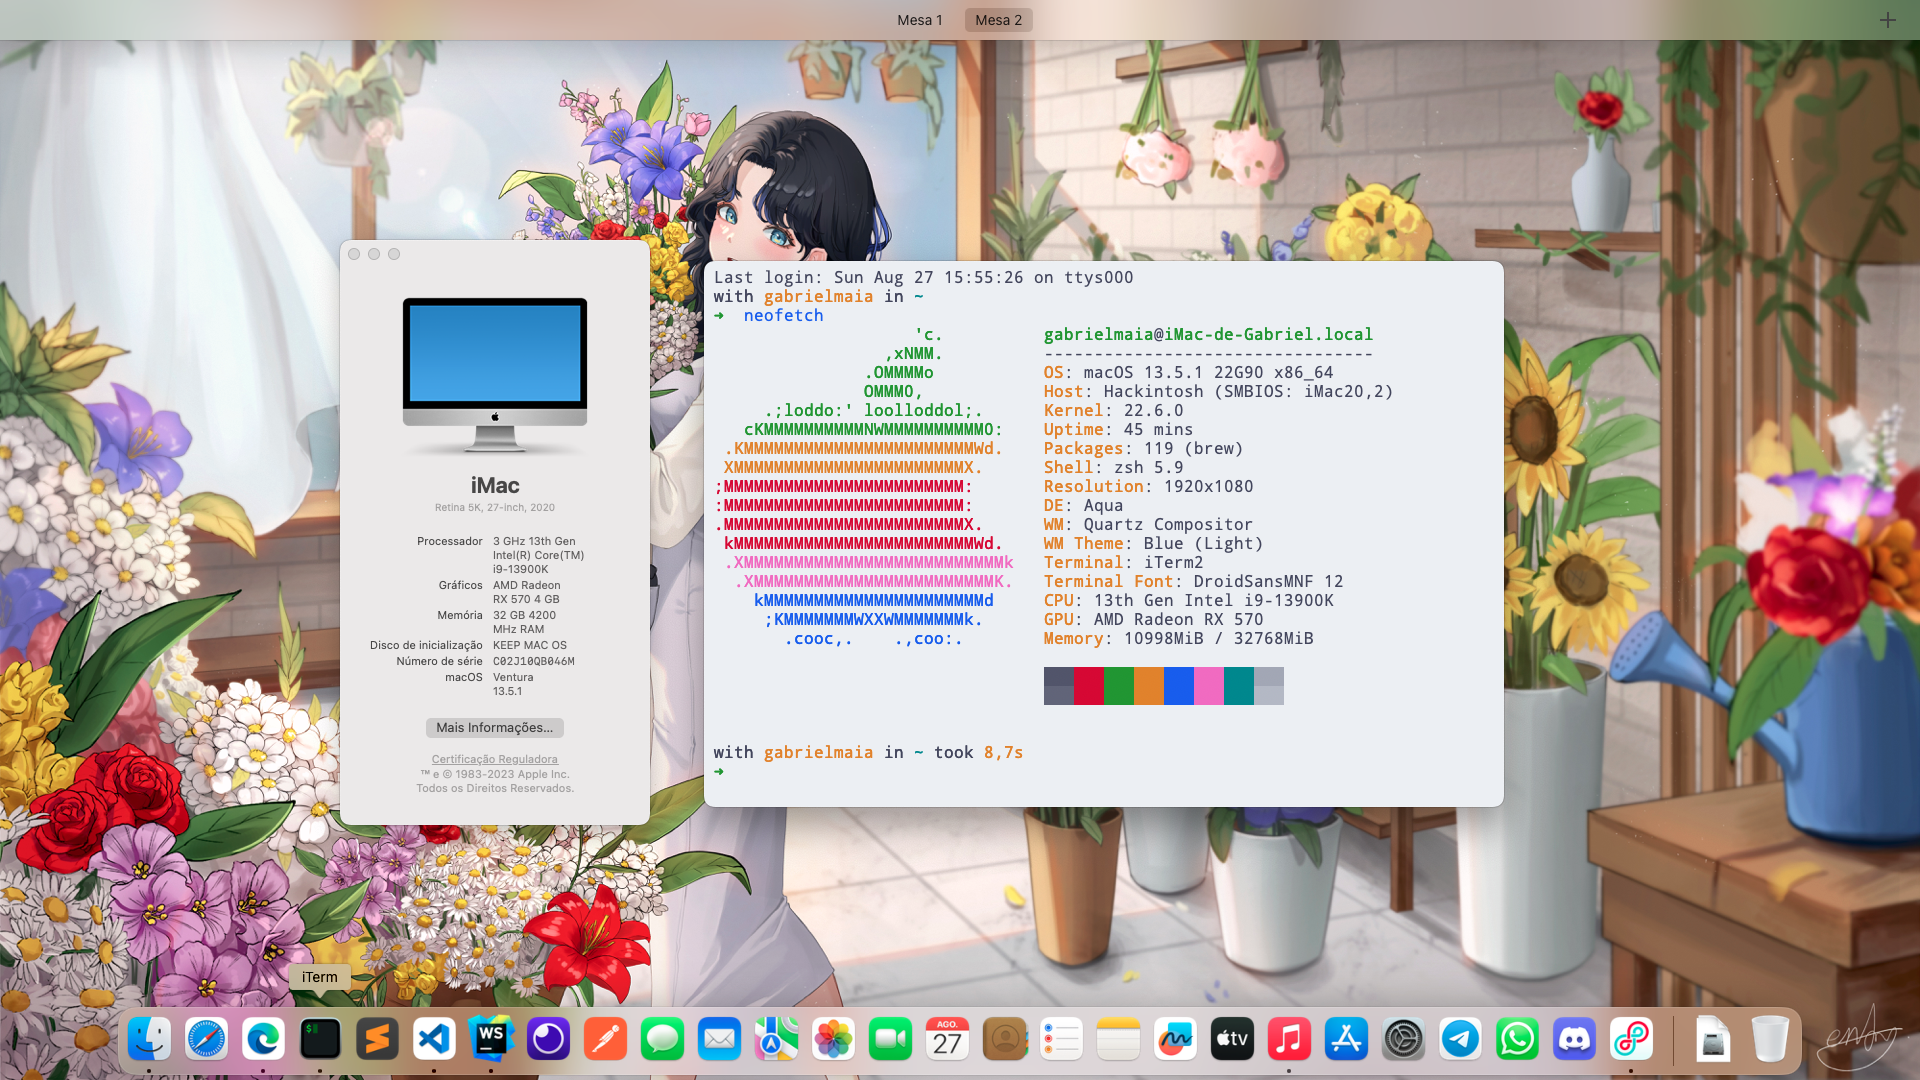Viewport: 1920px width, 1080px height.
Task: Open Discord from the dock
Action: [x=1574, y=1040]
